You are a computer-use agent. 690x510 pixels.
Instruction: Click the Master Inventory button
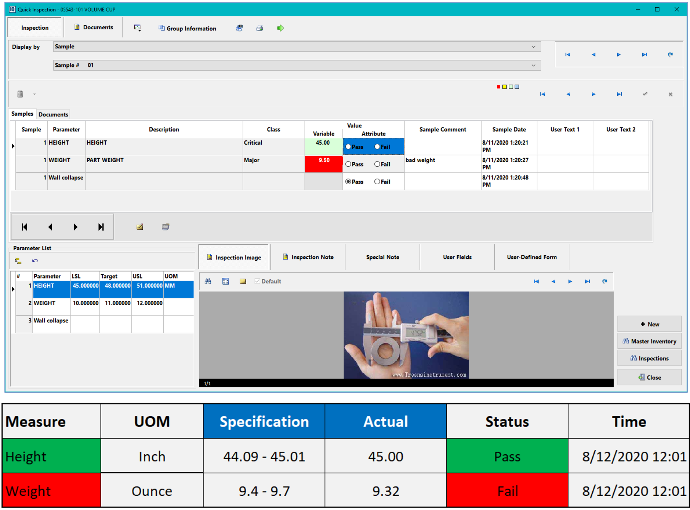[x=649, y=341]
